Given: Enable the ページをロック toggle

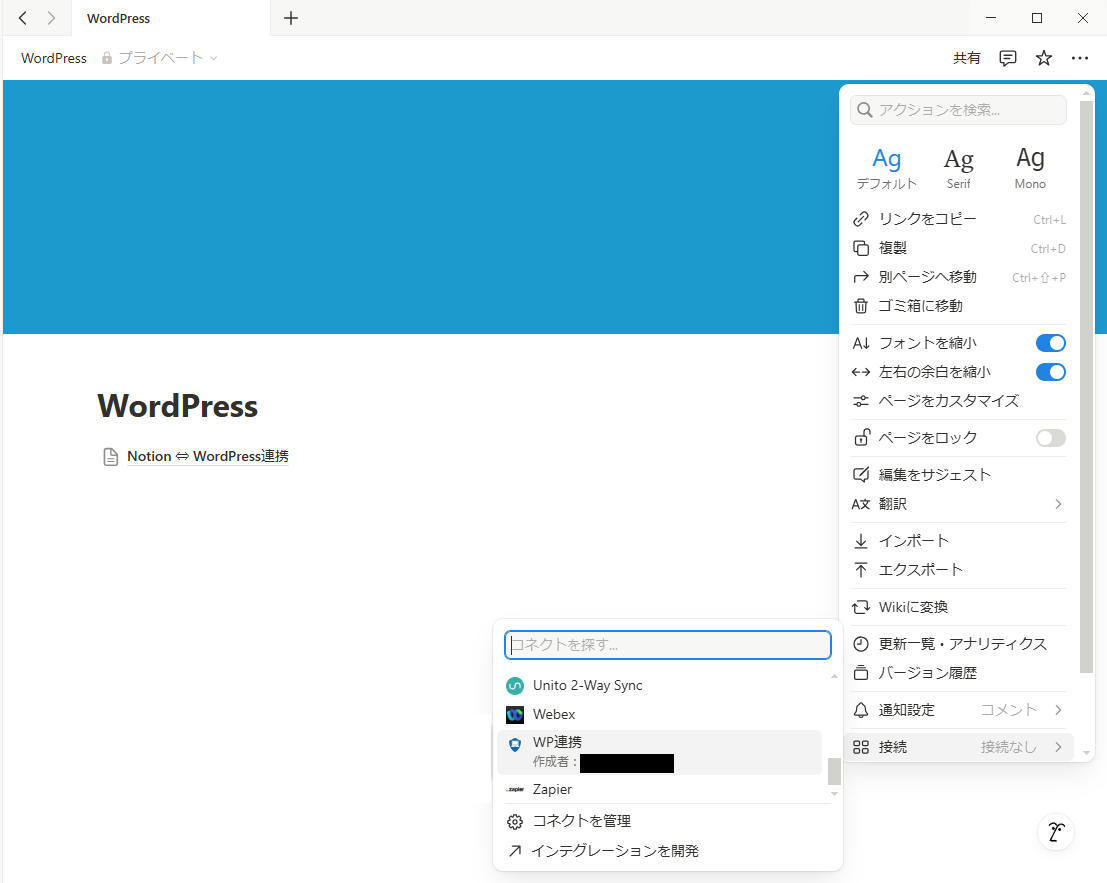Looking at the screenshot, I should tap(1050, 438).
